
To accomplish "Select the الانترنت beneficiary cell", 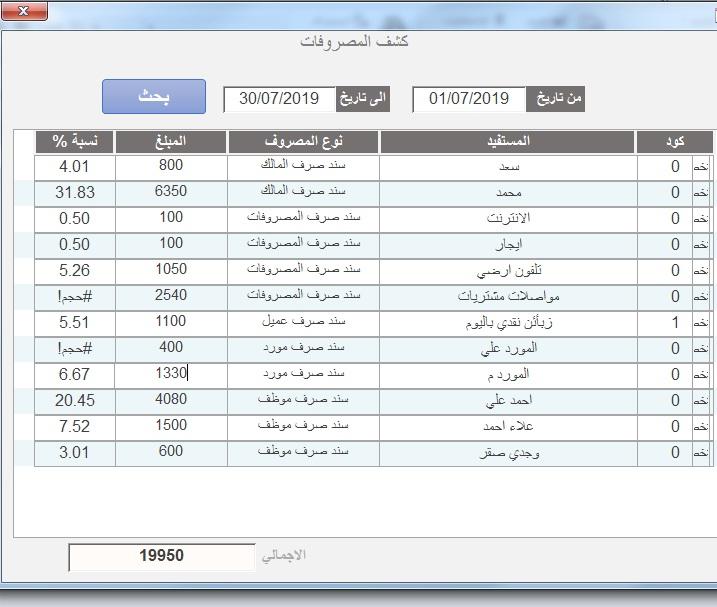I will pyautogui.click(x=508, y=218).
